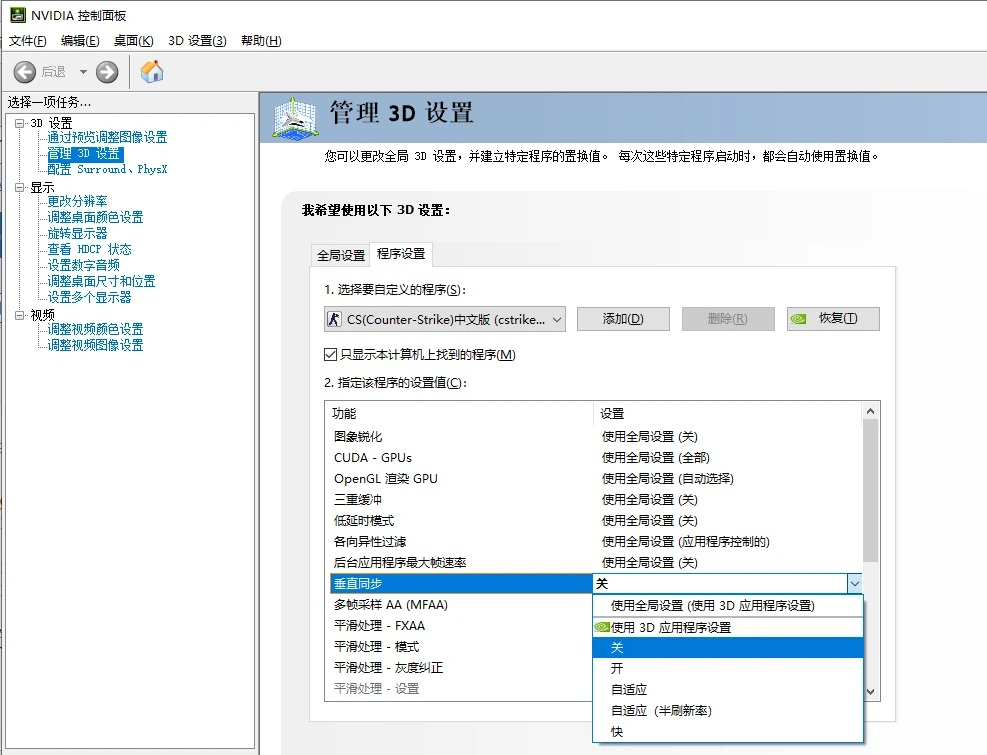Switch to the 全局设置 tab

coord(341,255)
